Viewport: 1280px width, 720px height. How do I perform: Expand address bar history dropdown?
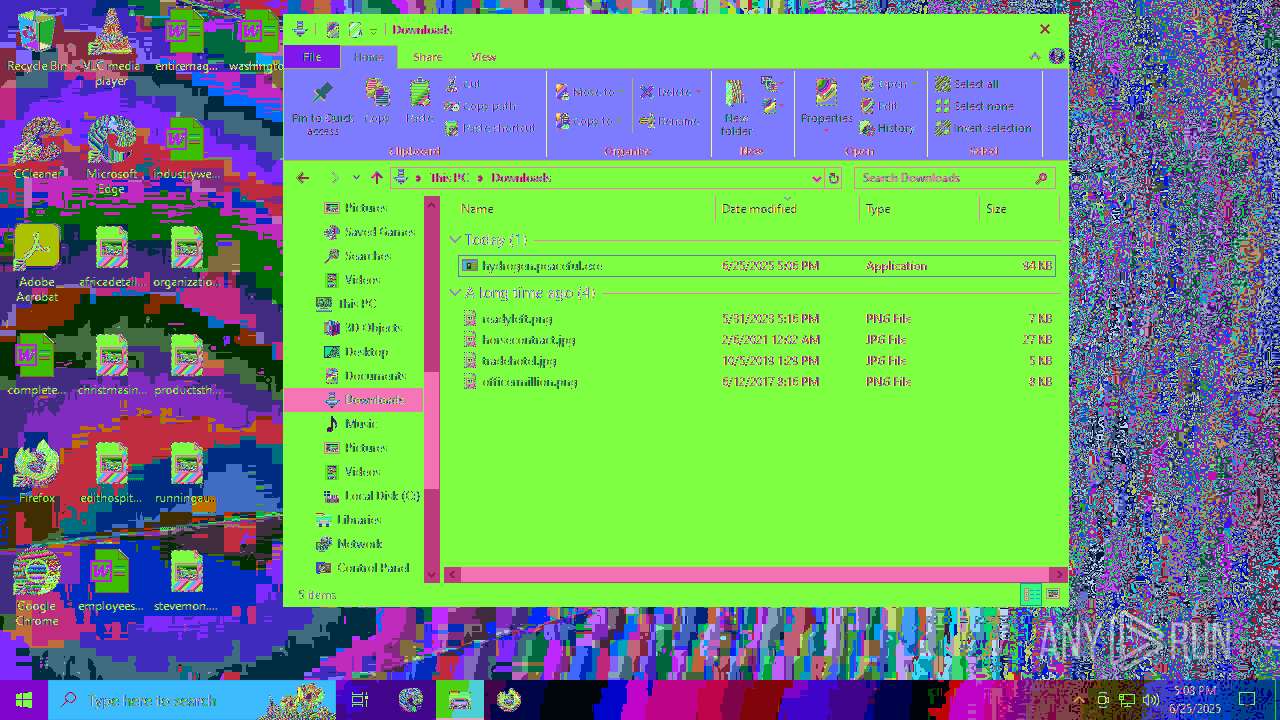816,178
